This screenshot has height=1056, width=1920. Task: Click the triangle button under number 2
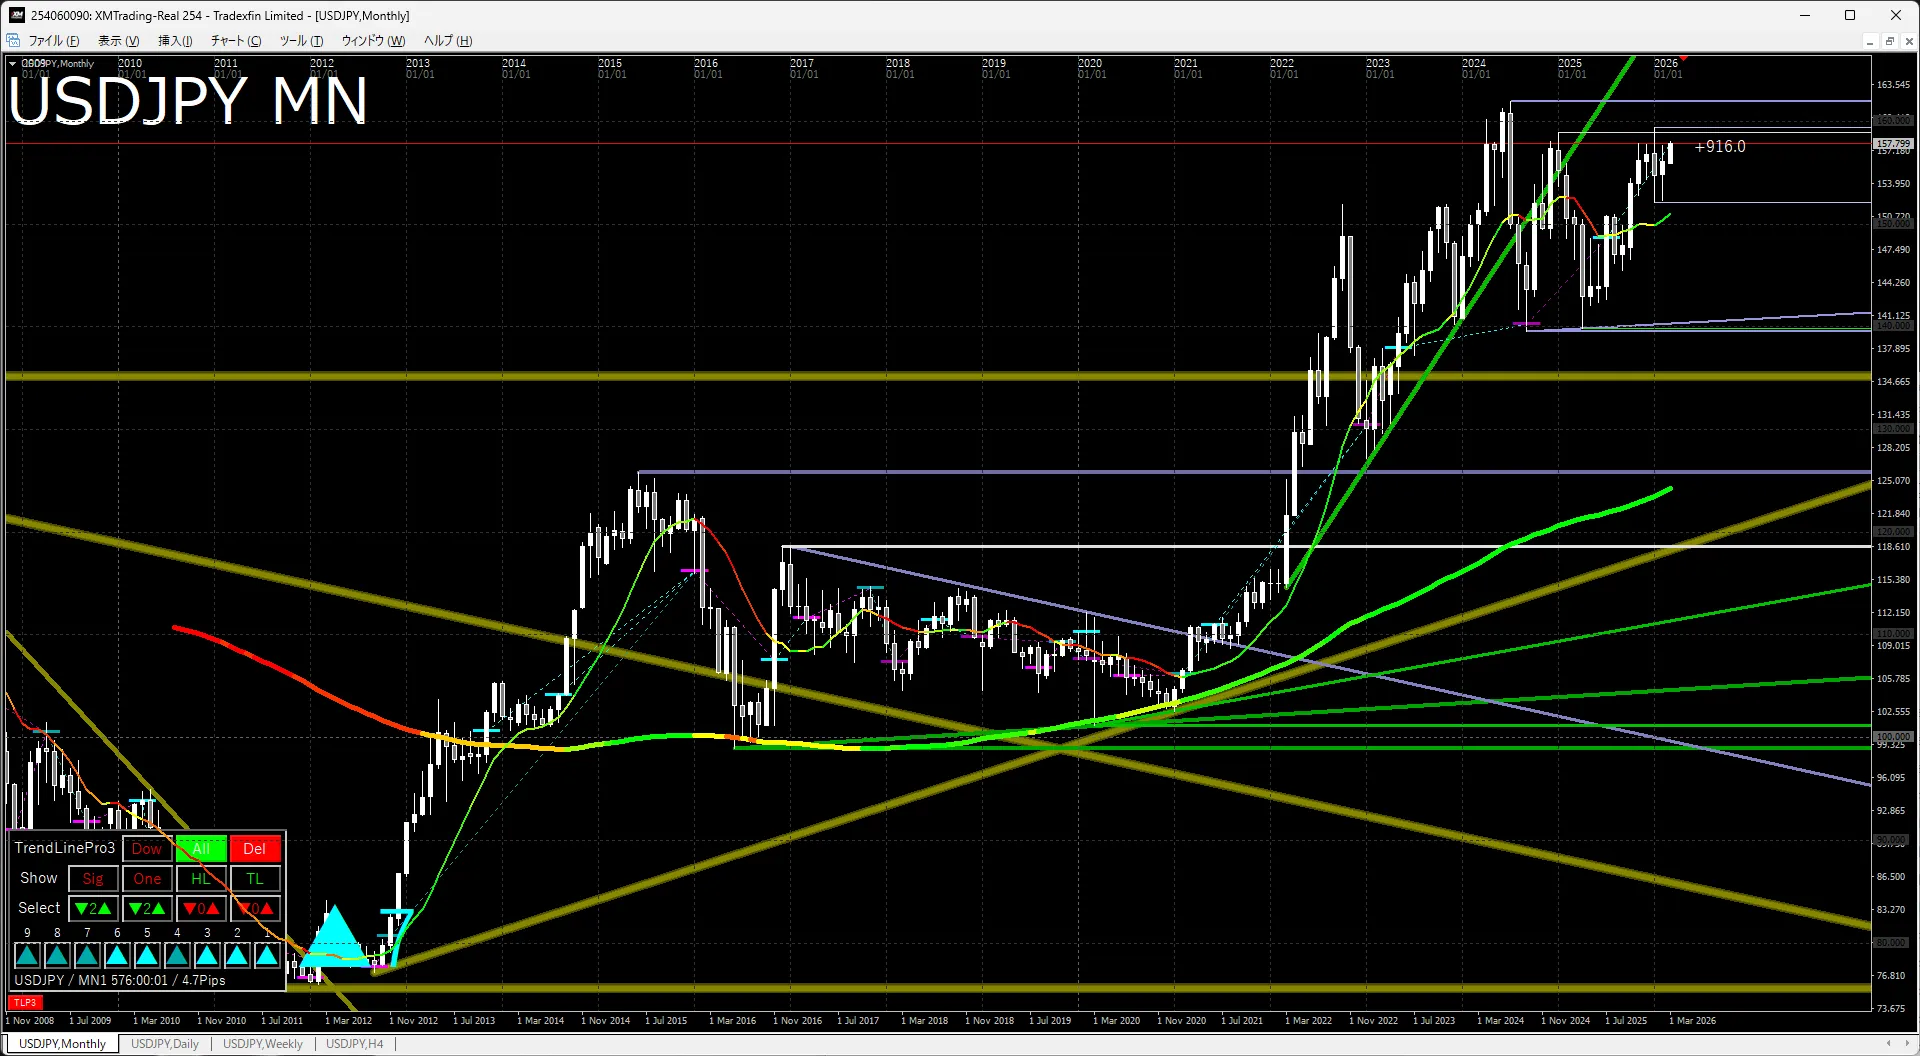(x=238, y=956)
